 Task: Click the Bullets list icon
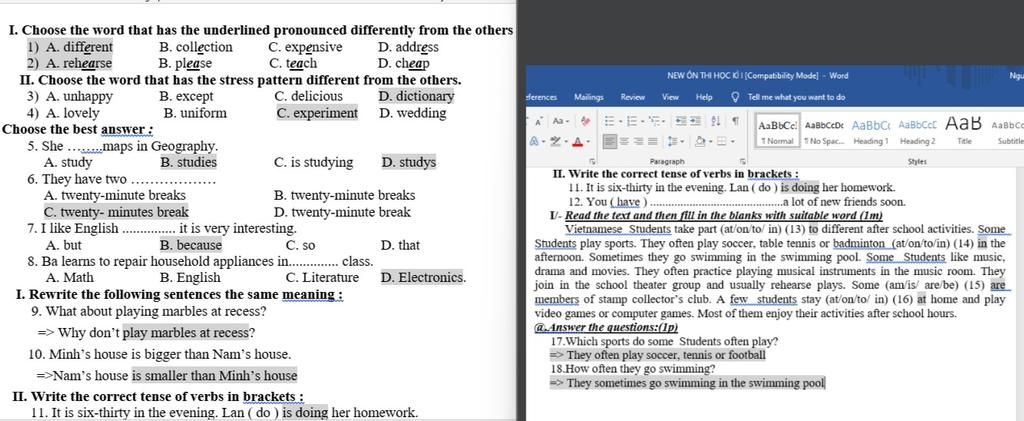click(609, 121)
